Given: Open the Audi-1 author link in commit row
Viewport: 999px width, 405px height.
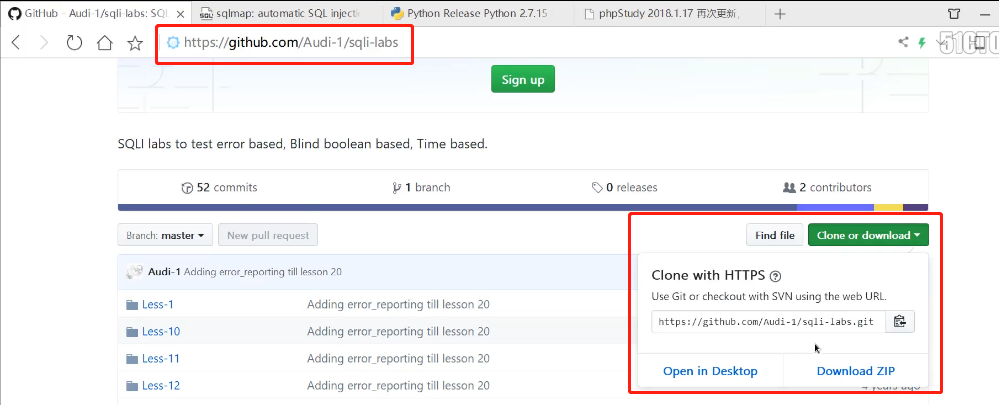Looking at the screenshot, I should 164,272.
